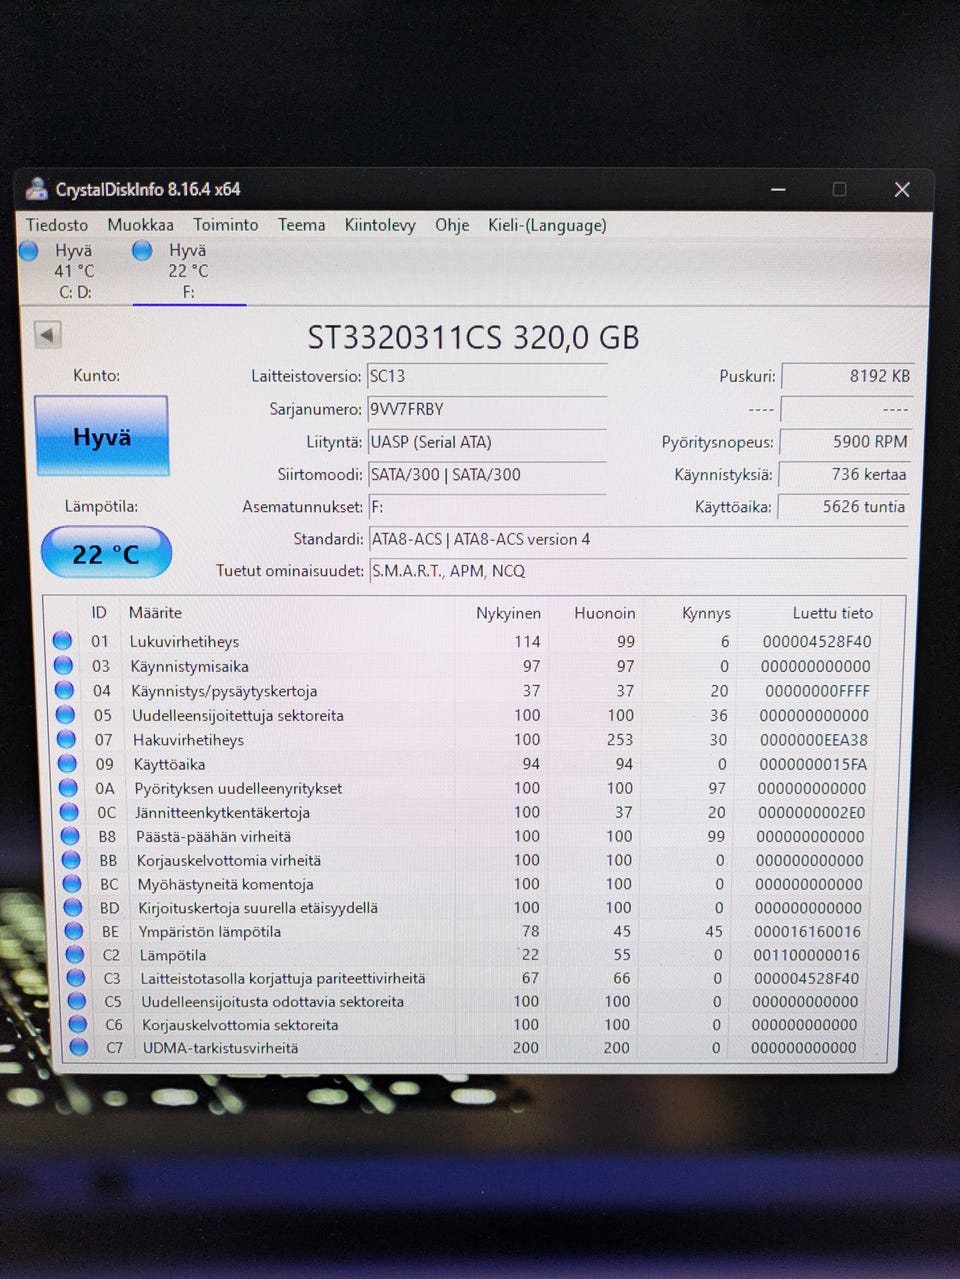Viewport: 960px width, 1279px height.
Task: Select the F: drive tab
Action: pos(188,271)
